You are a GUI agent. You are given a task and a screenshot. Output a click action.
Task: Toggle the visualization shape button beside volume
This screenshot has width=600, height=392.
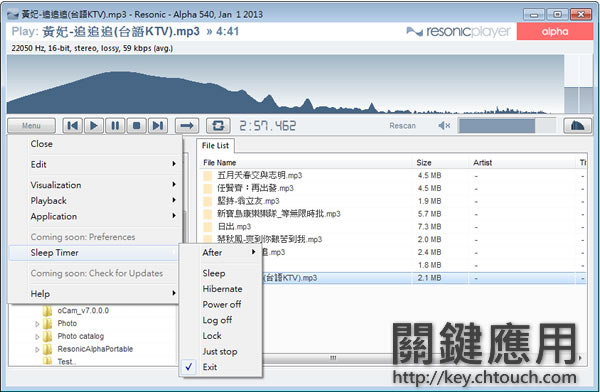577,126
